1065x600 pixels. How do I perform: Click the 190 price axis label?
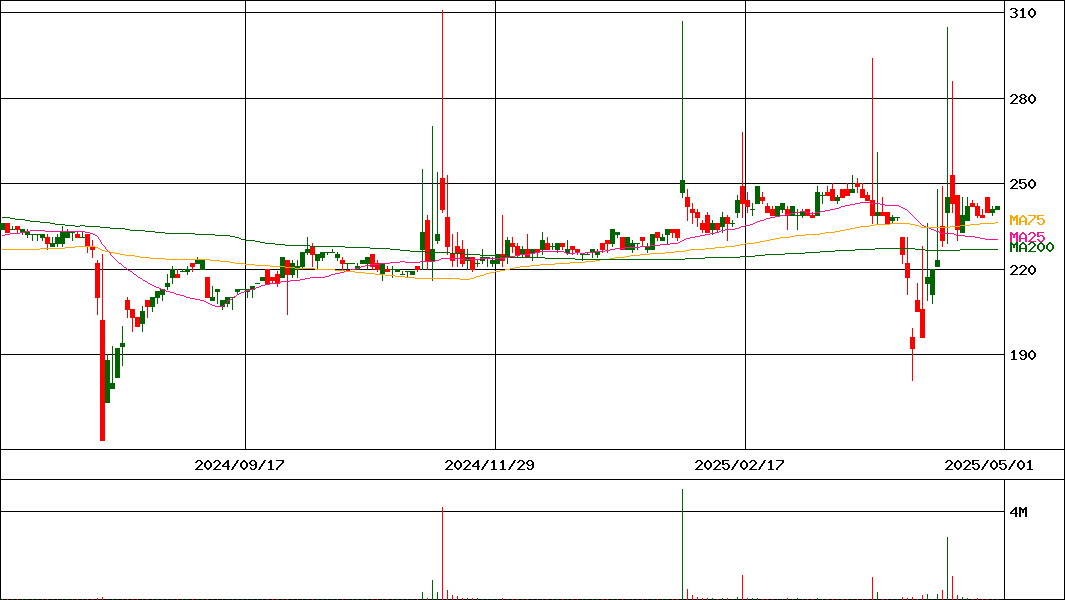pos(1023,355)
